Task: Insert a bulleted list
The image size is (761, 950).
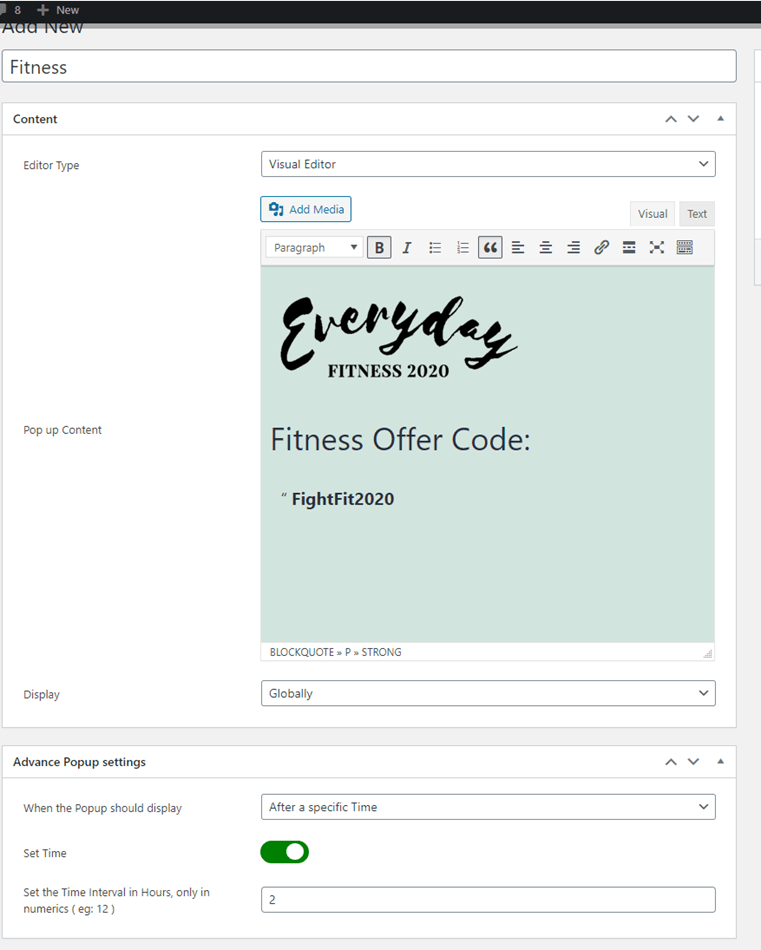Action: tap(435, 247)
